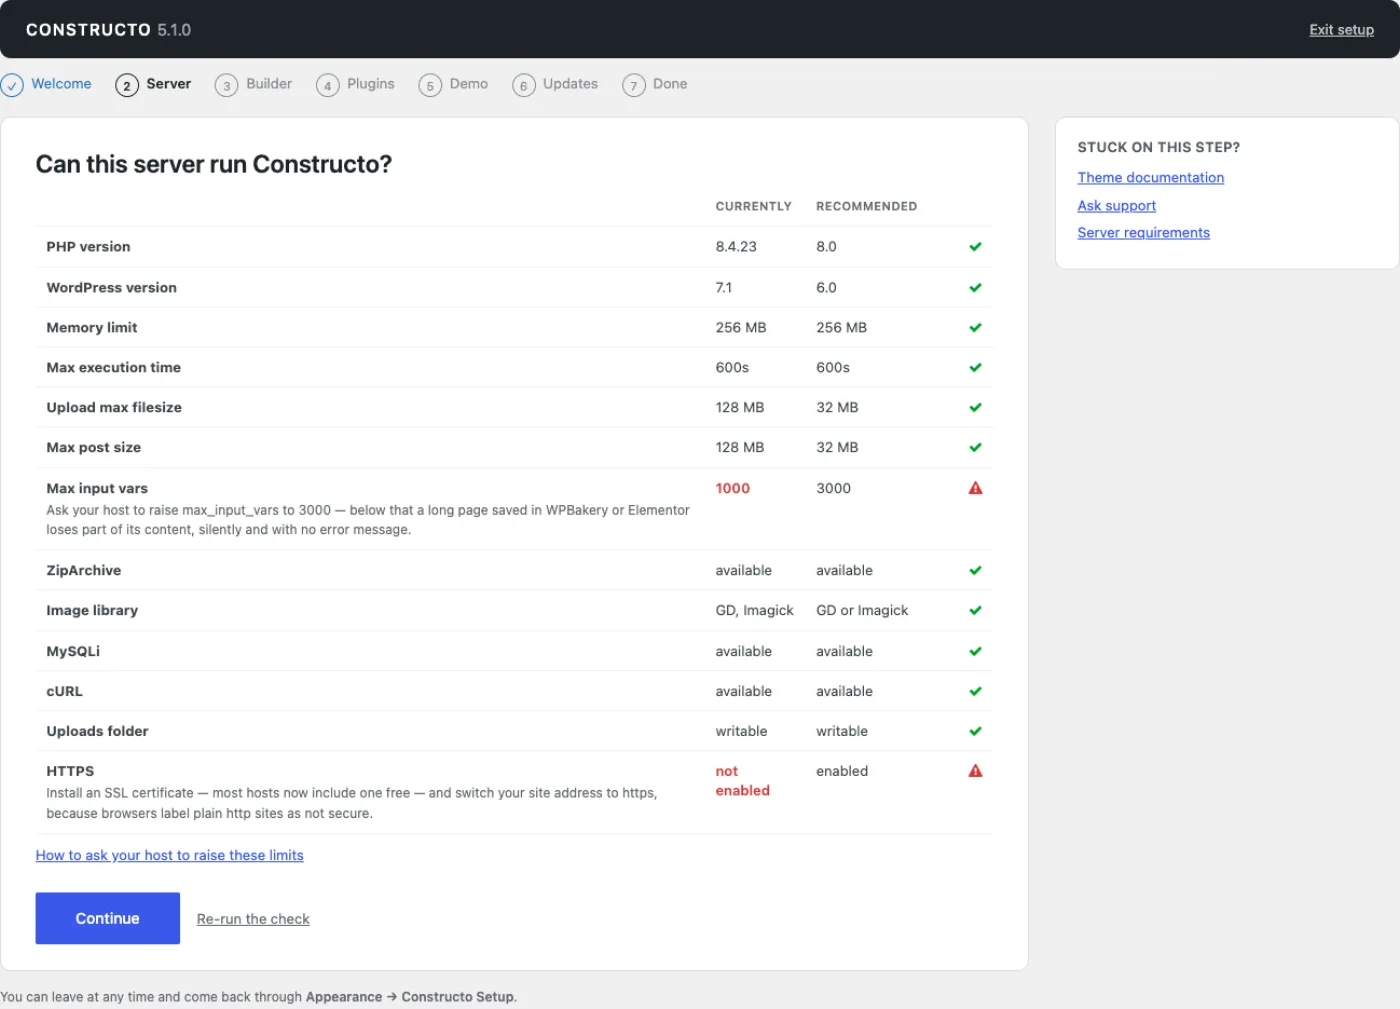
Task: Click the 'Upload max filesize' row label
Action: pyautogui.click(x=114, y=408)
